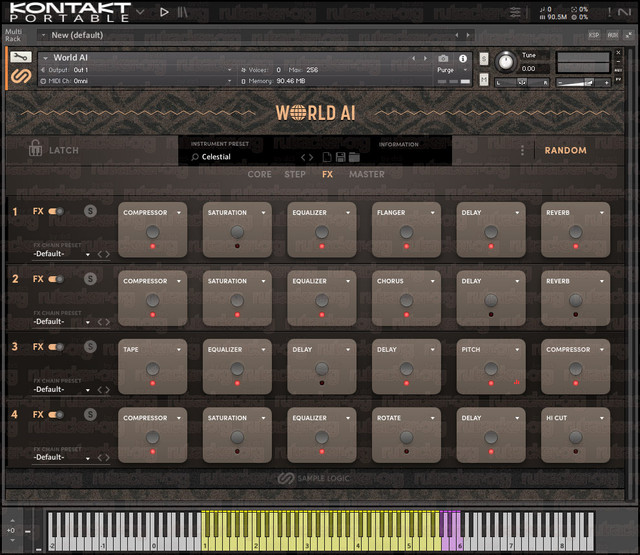Enable row 4 Hi Cut power LED
The image size is (640, 555).
click(x=576, y=451)
